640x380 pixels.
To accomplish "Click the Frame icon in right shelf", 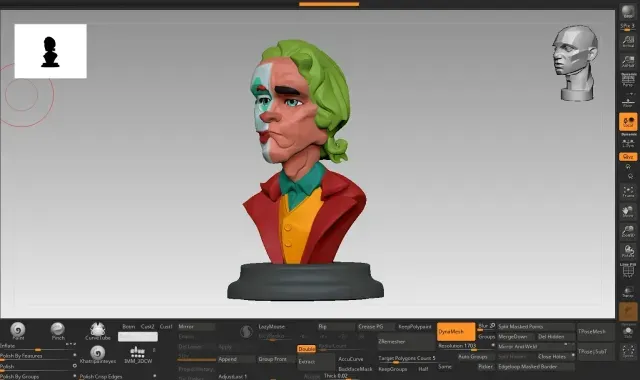I will coord(628,191).
